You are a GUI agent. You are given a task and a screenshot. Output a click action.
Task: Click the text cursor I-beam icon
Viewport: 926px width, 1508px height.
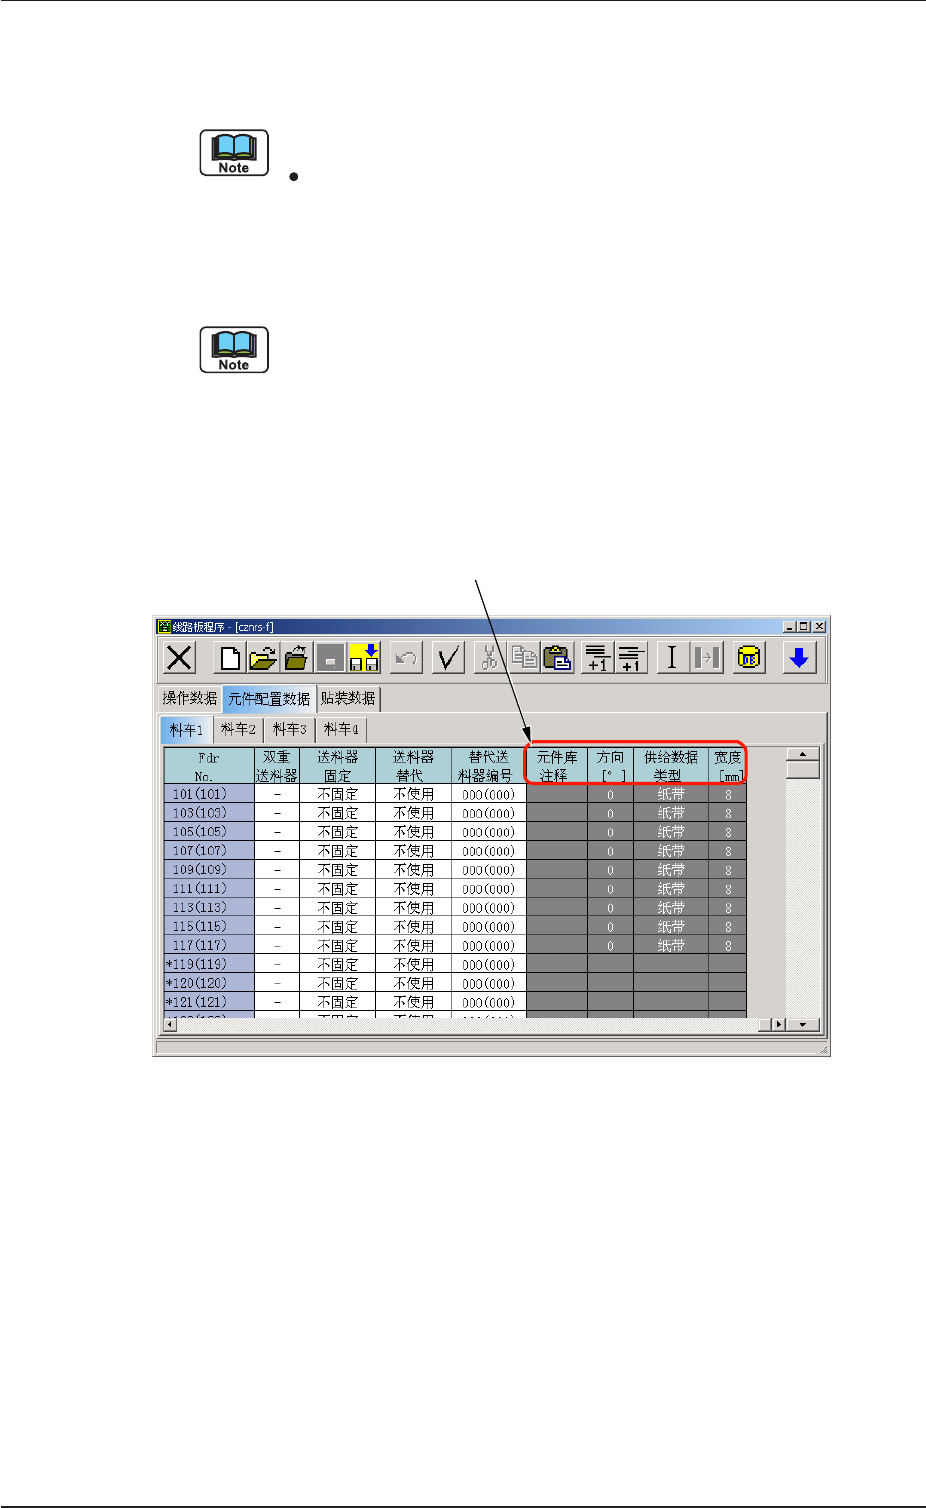(x=672, y=658)
